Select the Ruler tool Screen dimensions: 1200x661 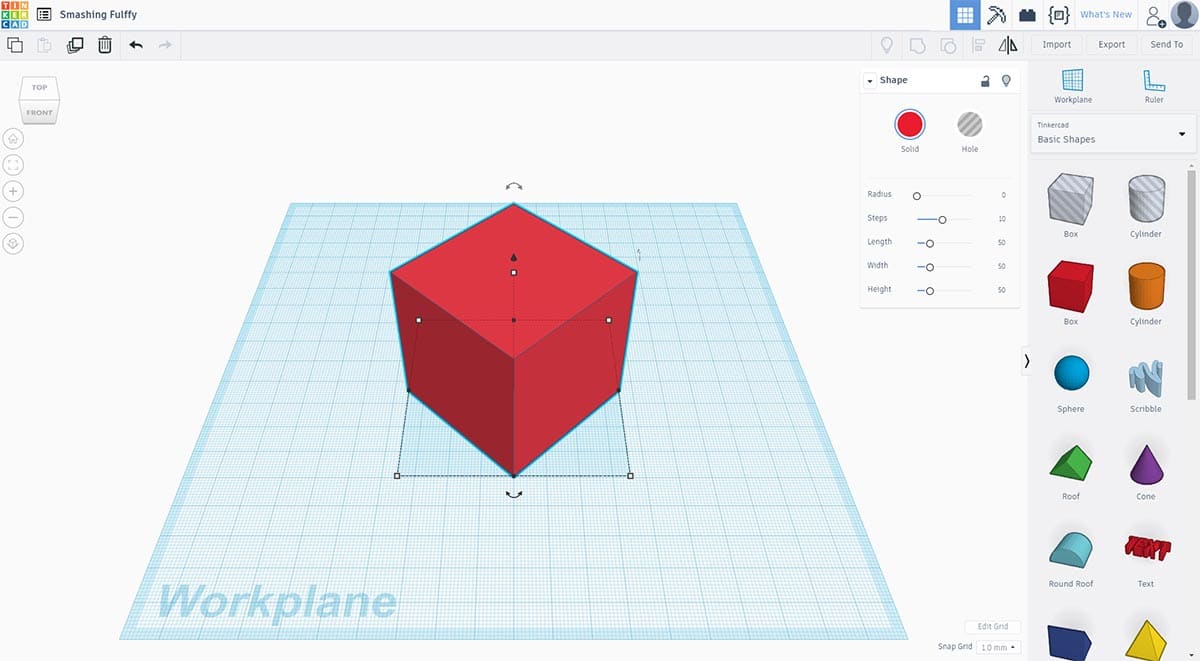coord(1153,86)
